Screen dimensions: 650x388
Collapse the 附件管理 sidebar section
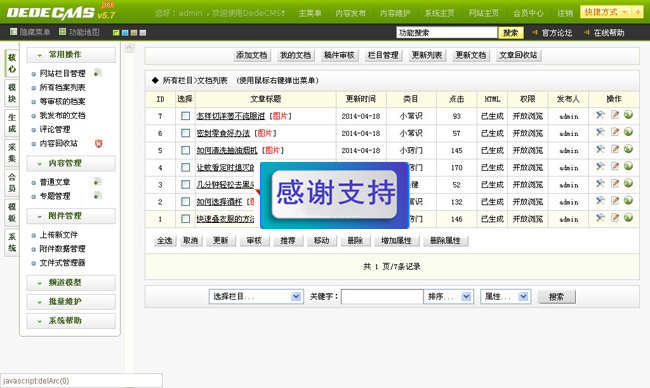point(71,216)
